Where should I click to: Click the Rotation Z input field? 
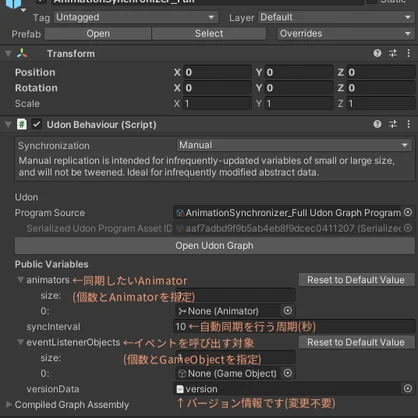tap(381, 88)
